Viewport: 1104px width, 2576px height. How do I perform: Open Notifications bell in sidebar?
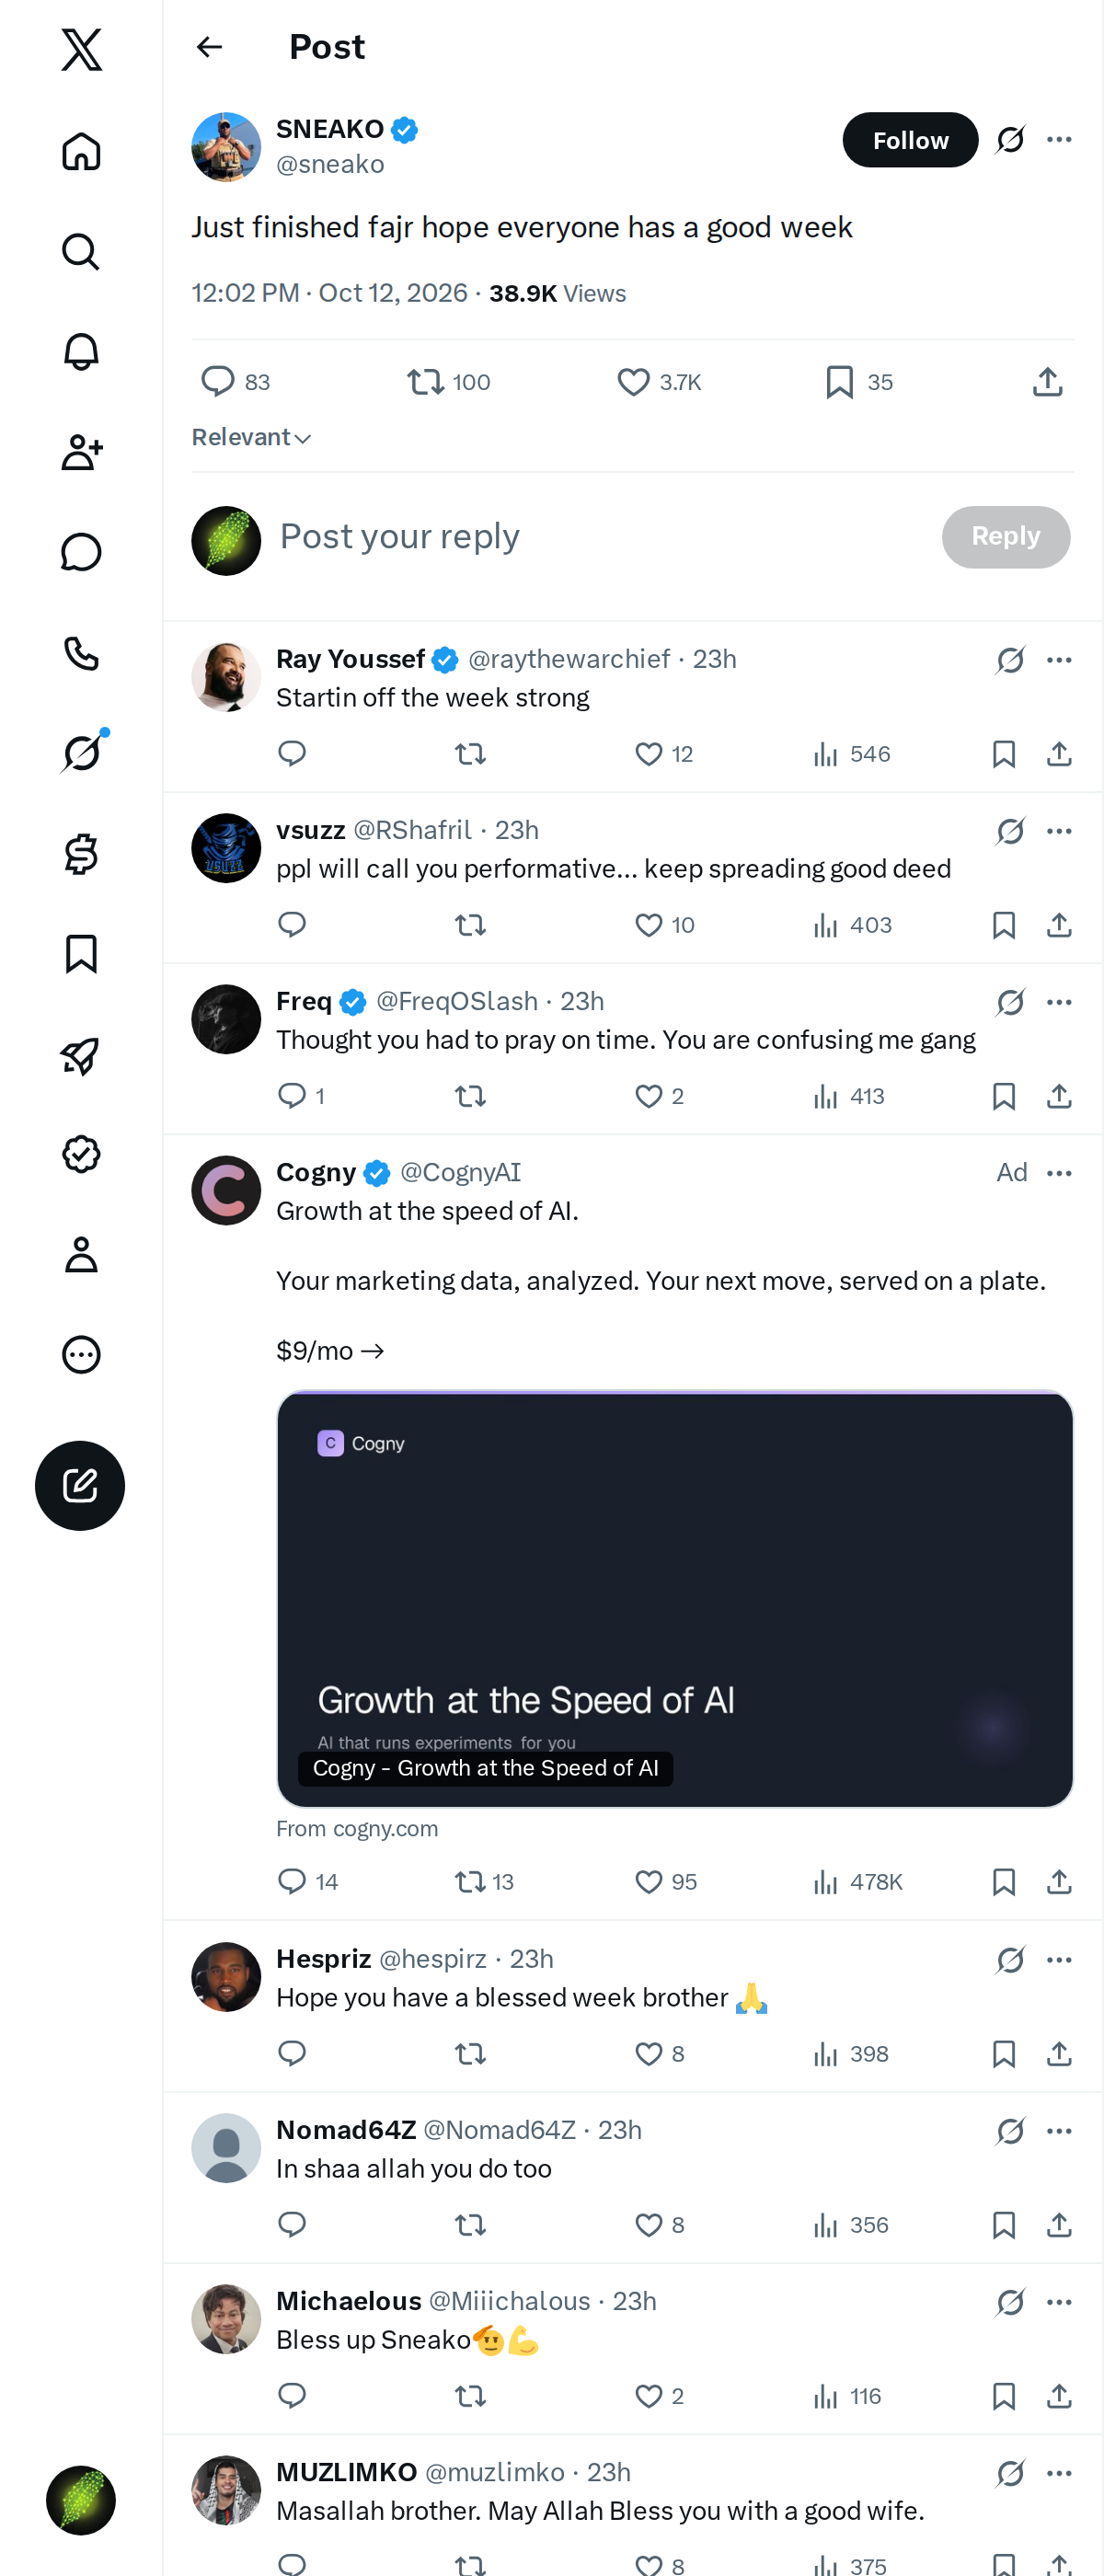[x=81, y=352]
